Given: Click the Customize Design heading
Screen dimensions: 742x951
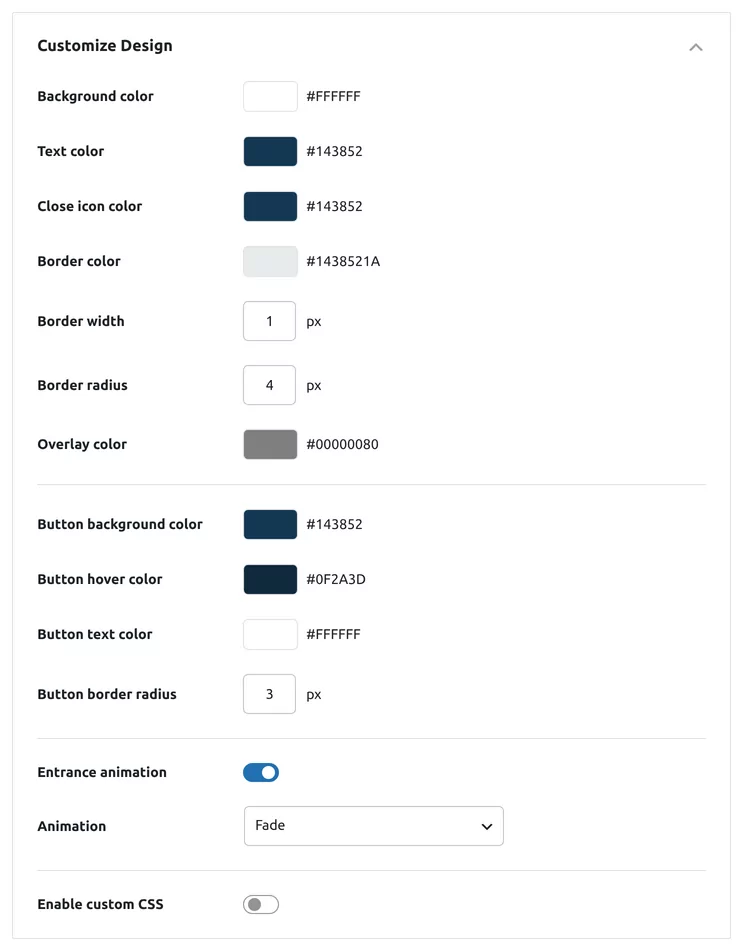Looking at the screenshot, I should (x=105, y=46).
